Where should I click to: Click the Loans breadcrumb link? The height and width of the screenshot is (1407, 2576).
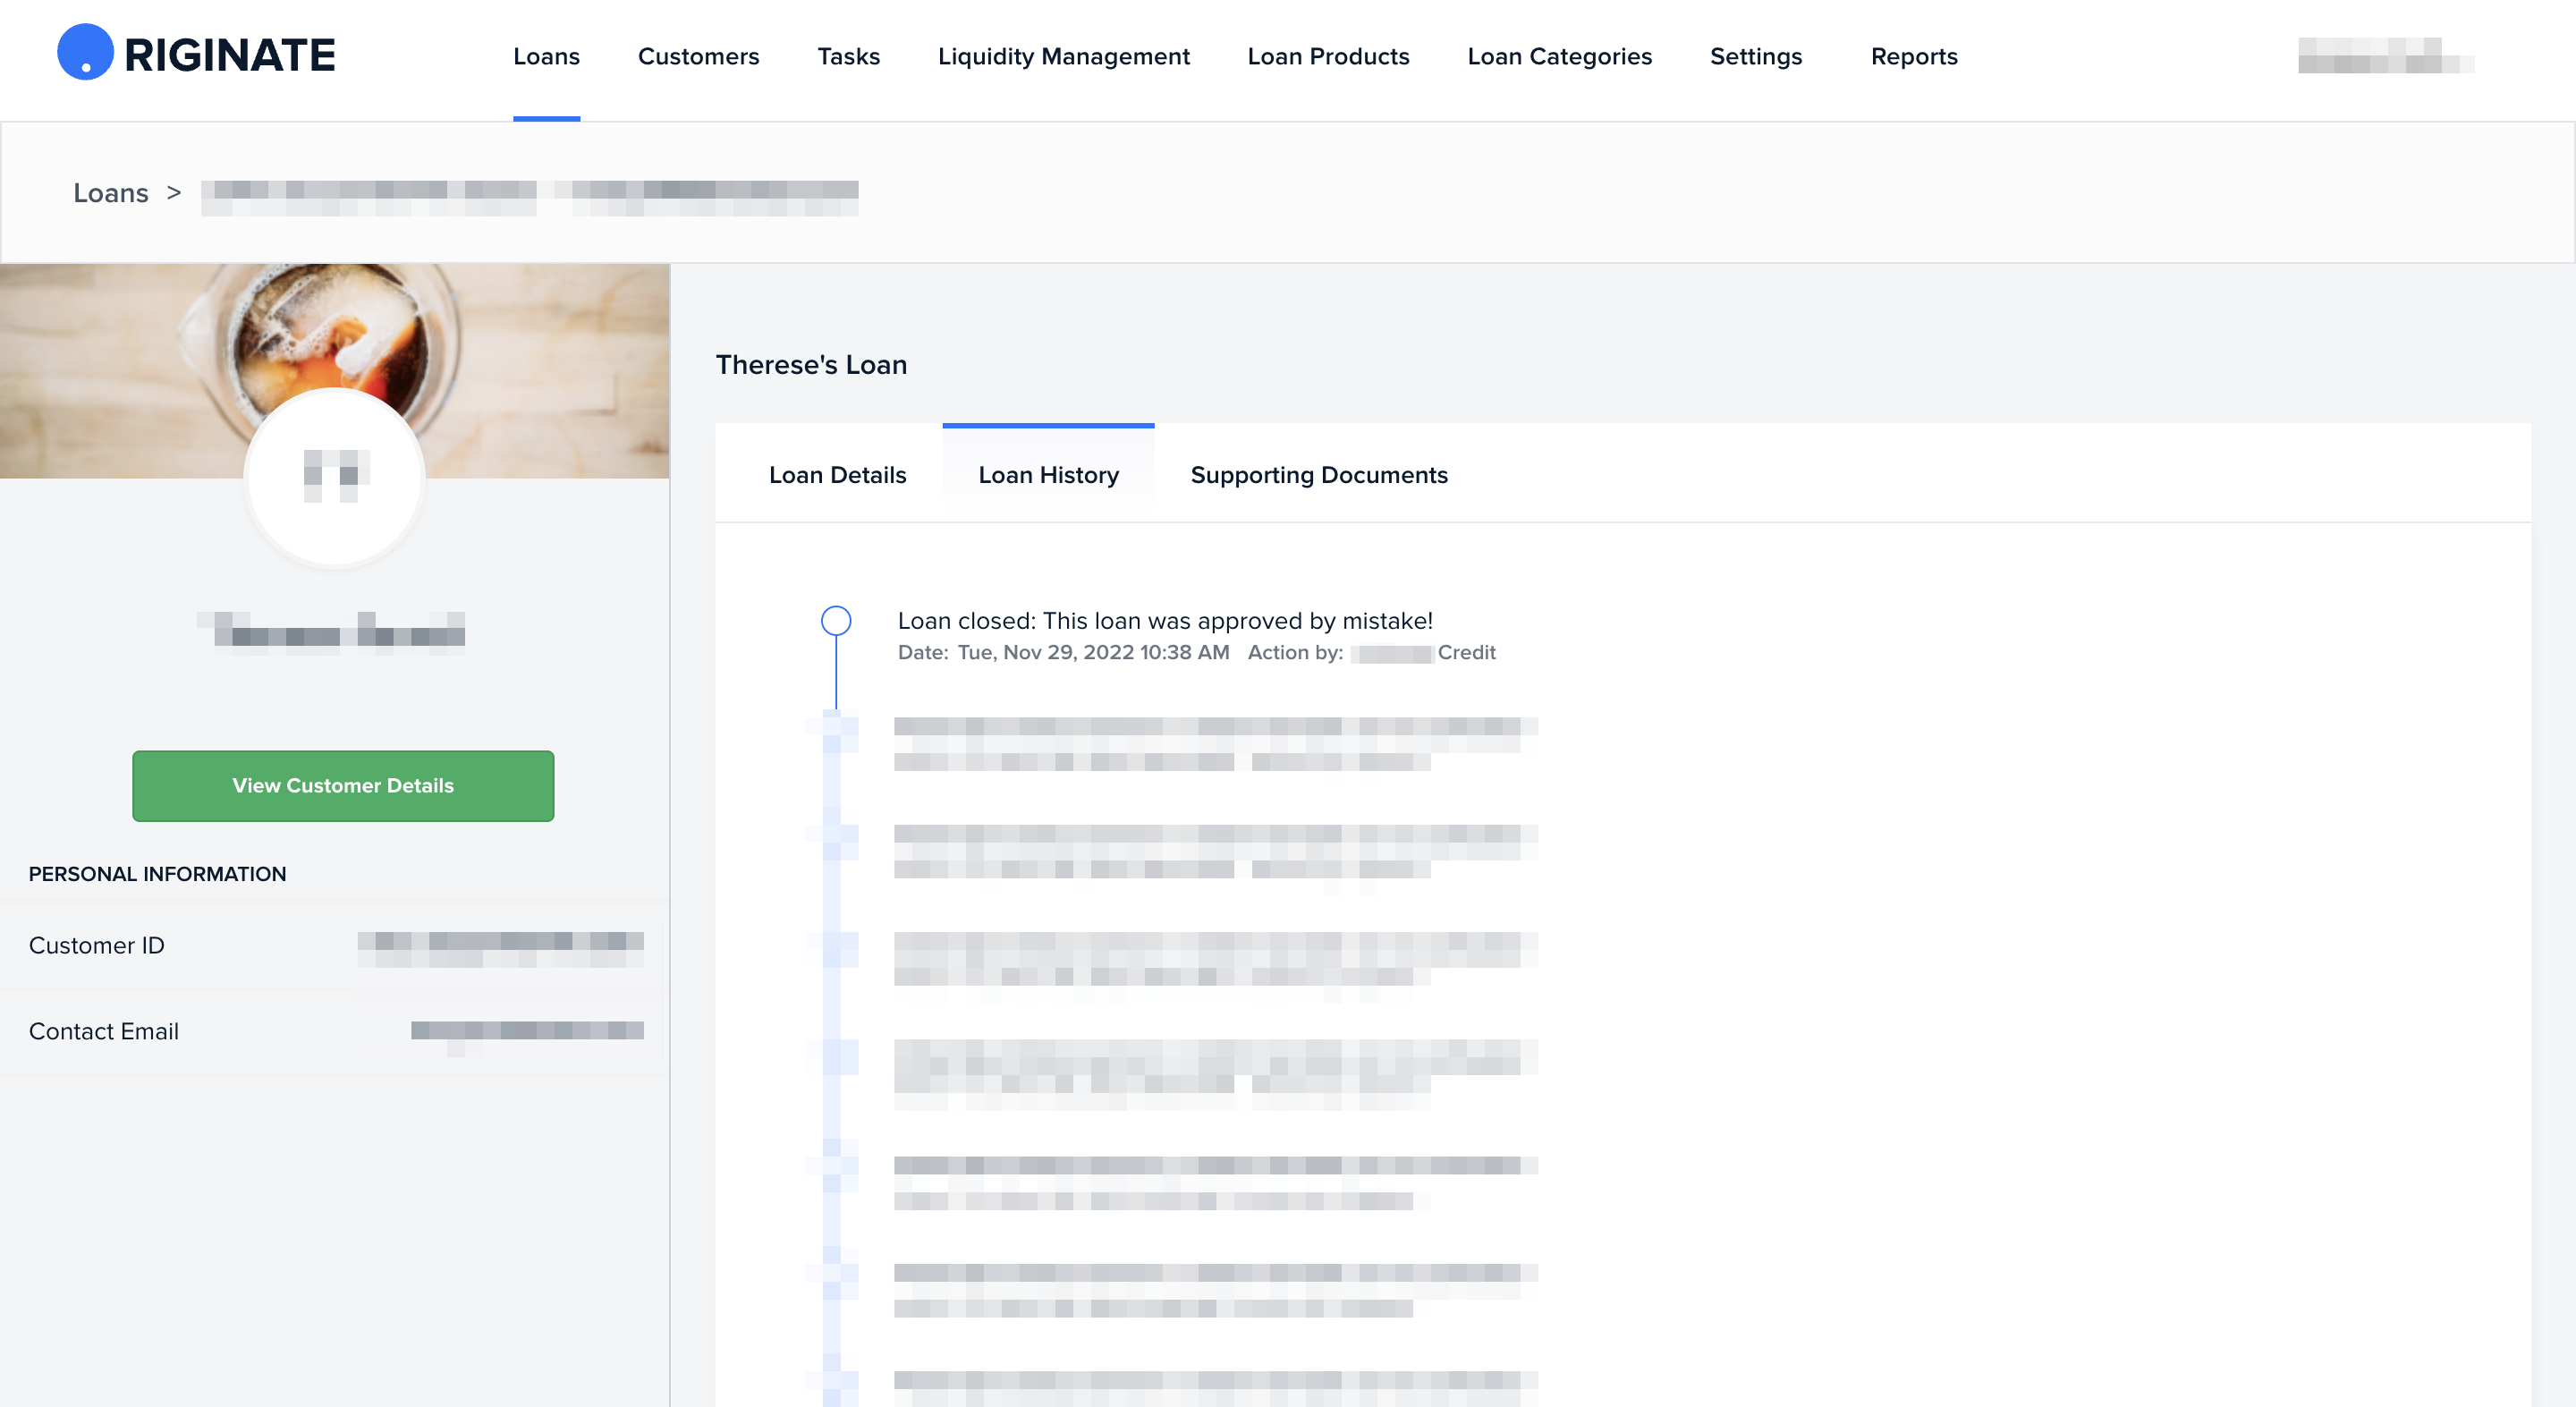tap(110, 193)
